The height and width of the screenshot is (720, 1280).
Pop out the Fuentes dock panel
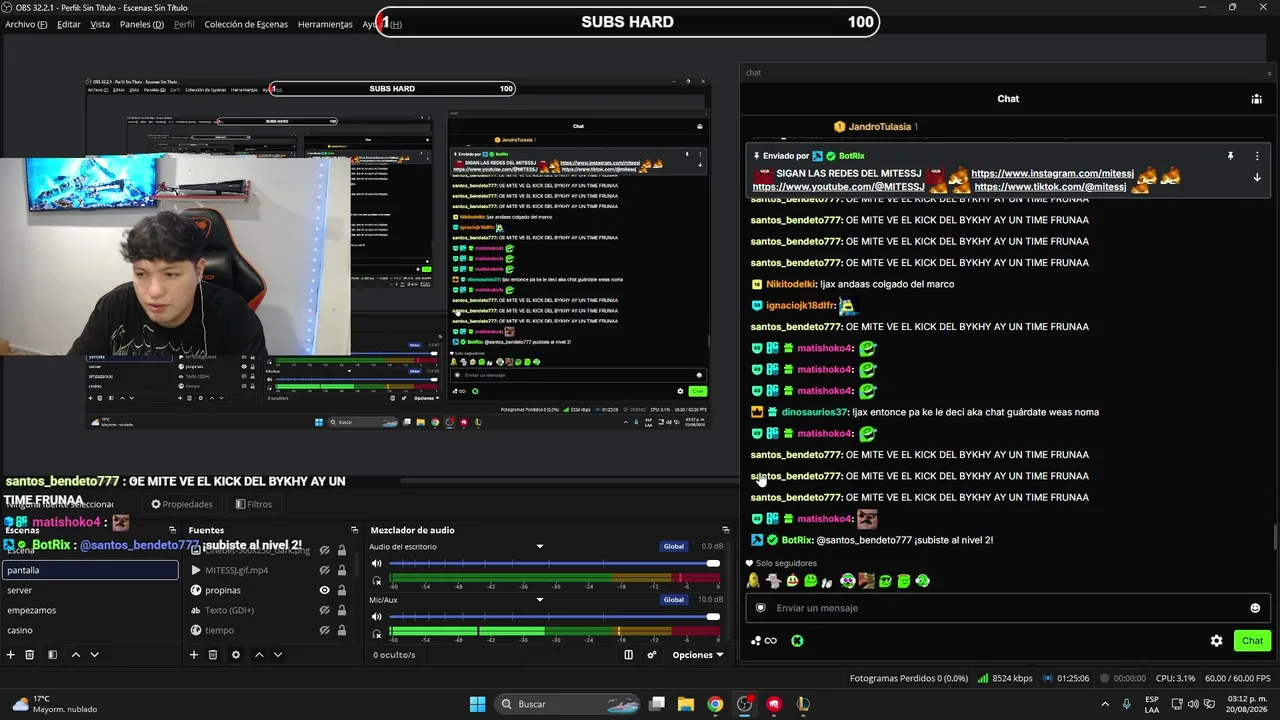(x=354, y=530)
